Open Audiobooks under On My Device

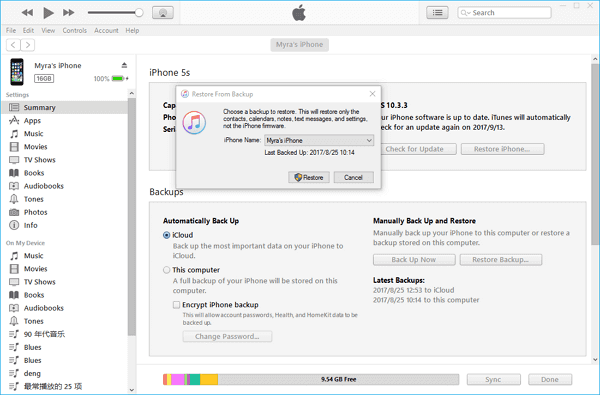tap(65, 308)
